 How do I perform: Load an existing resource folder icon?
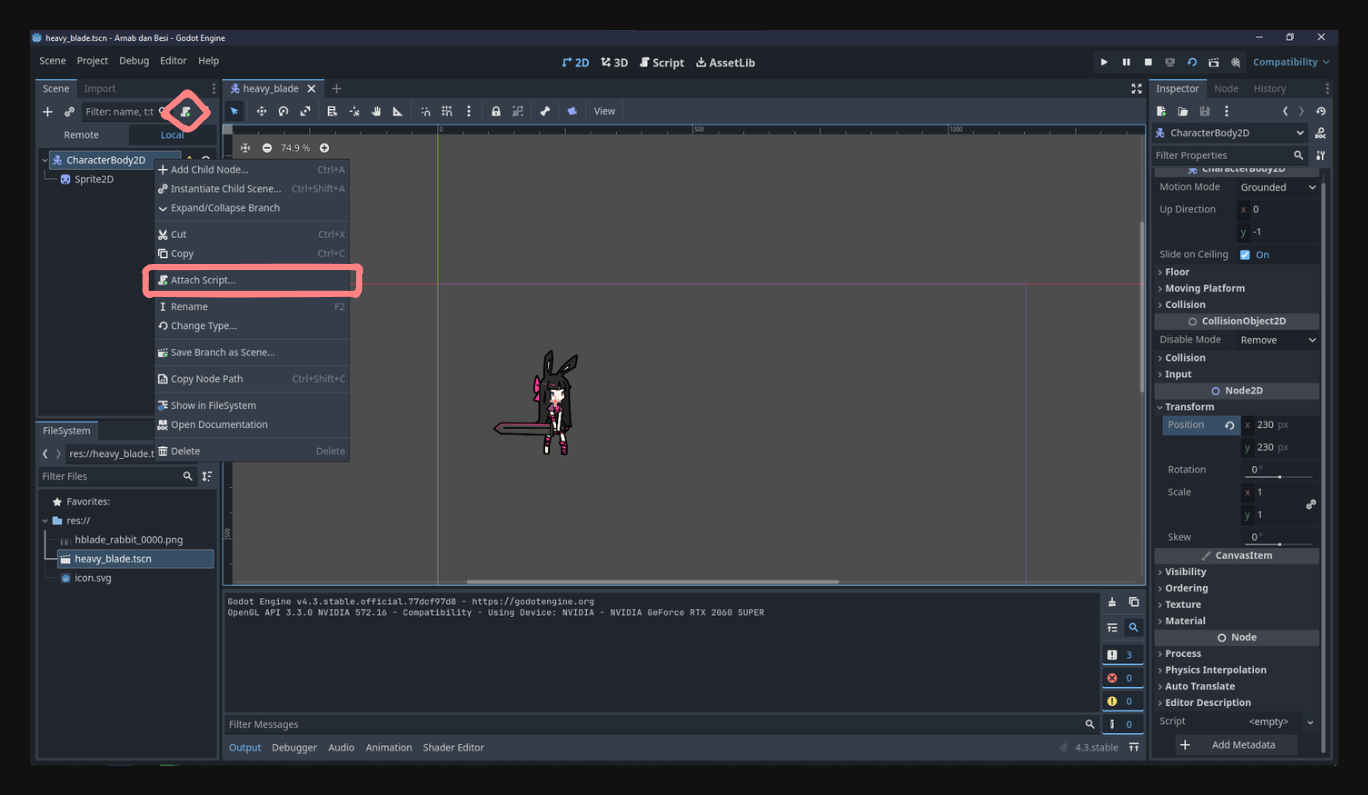click(1183, 111)
